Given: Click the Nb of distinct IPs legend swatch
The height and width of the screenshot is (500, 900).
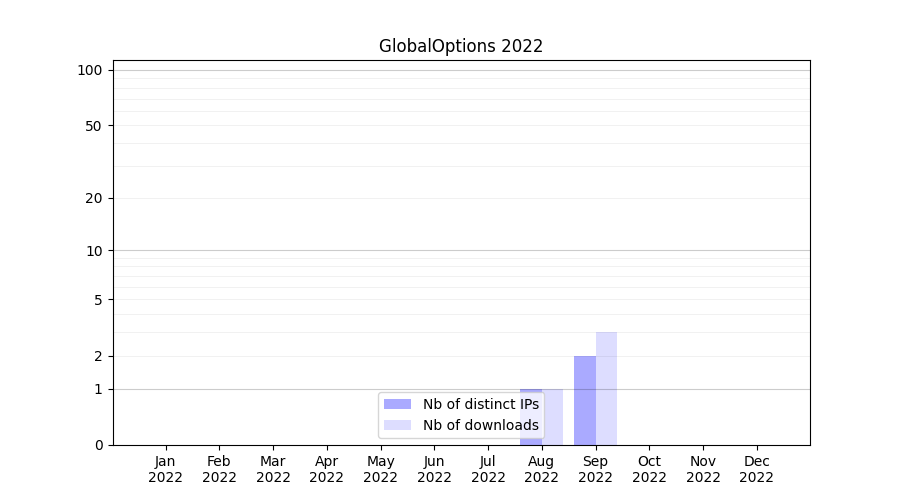Looking at the screenshot, I should [x=397, y=404].
